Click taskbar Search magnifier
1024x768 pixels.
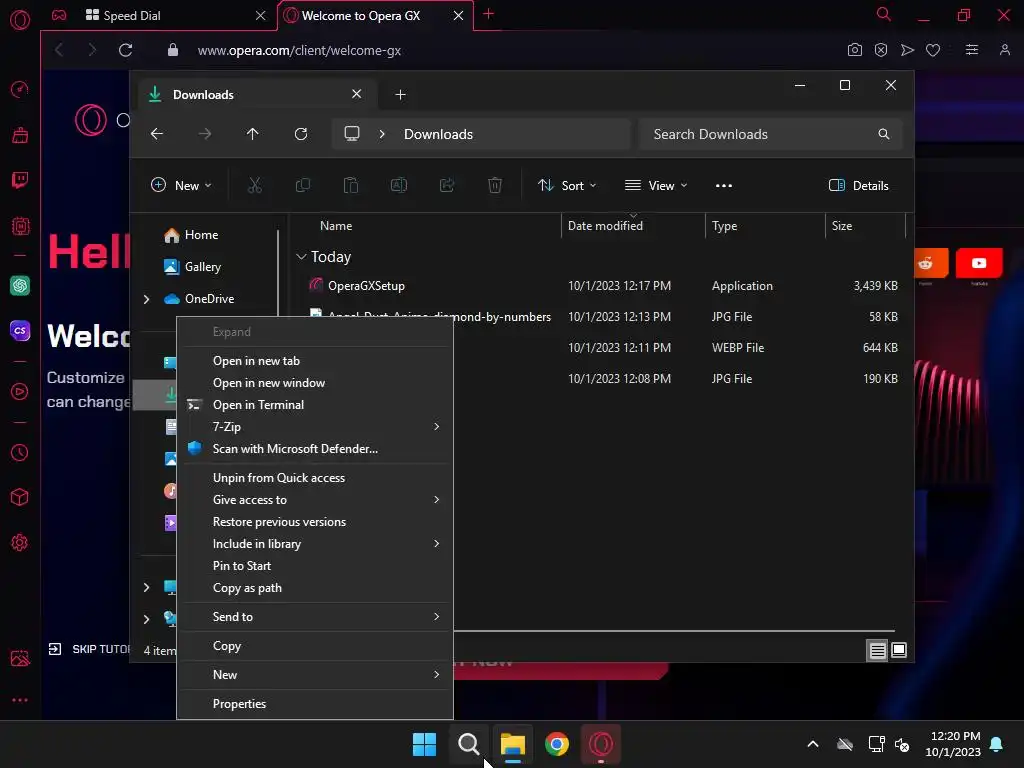[468, 744]
